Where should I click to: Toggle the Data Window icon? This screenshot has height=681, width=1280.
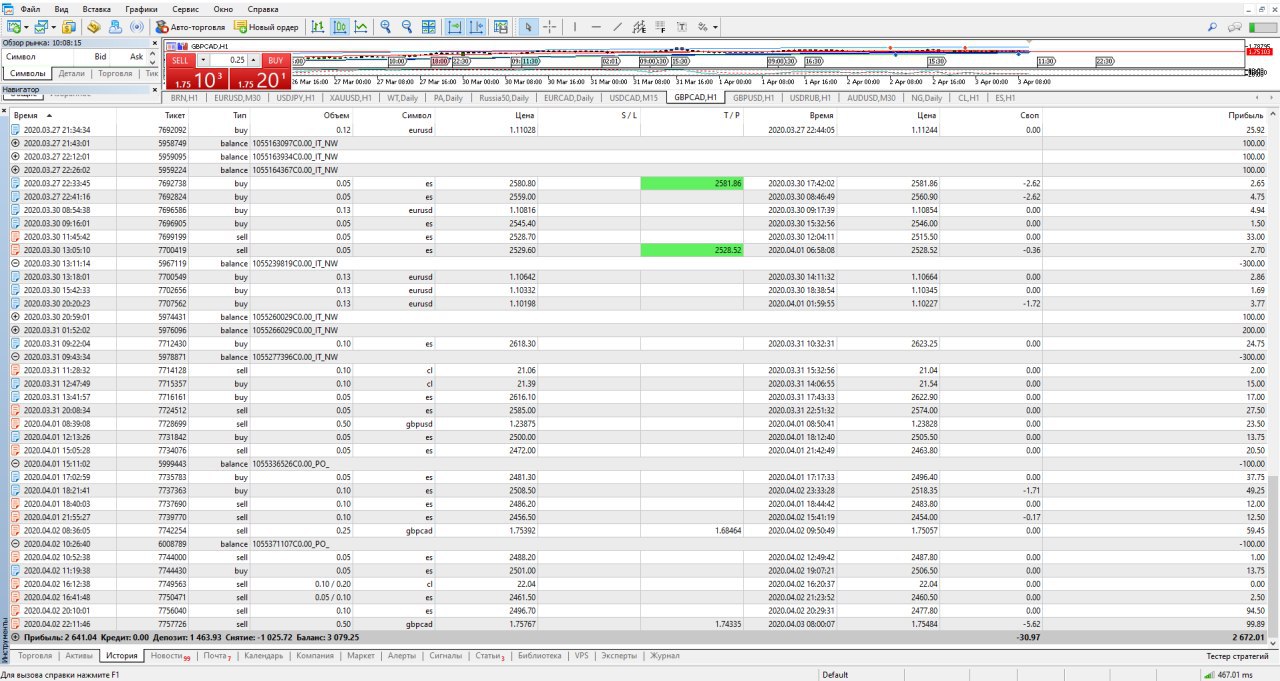point(93,27)
